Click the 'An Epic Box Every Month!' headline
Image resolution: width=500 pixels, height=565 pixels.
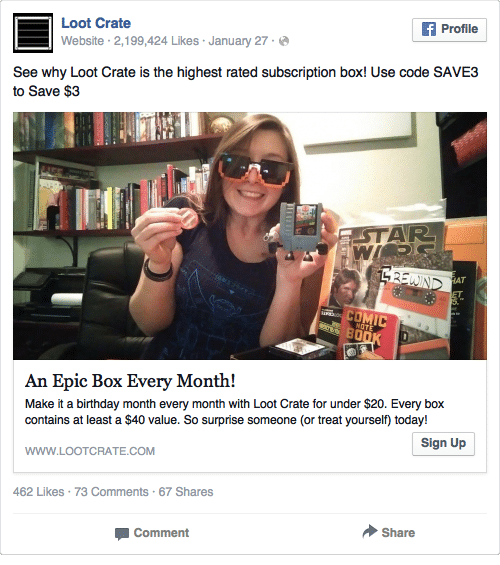click(130, 381)
